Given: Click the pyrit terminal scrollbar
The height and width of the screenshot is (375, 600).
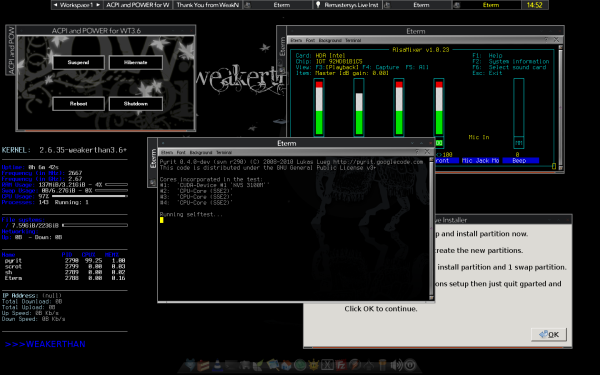Looking at the screenshot, I should [432, 228].
